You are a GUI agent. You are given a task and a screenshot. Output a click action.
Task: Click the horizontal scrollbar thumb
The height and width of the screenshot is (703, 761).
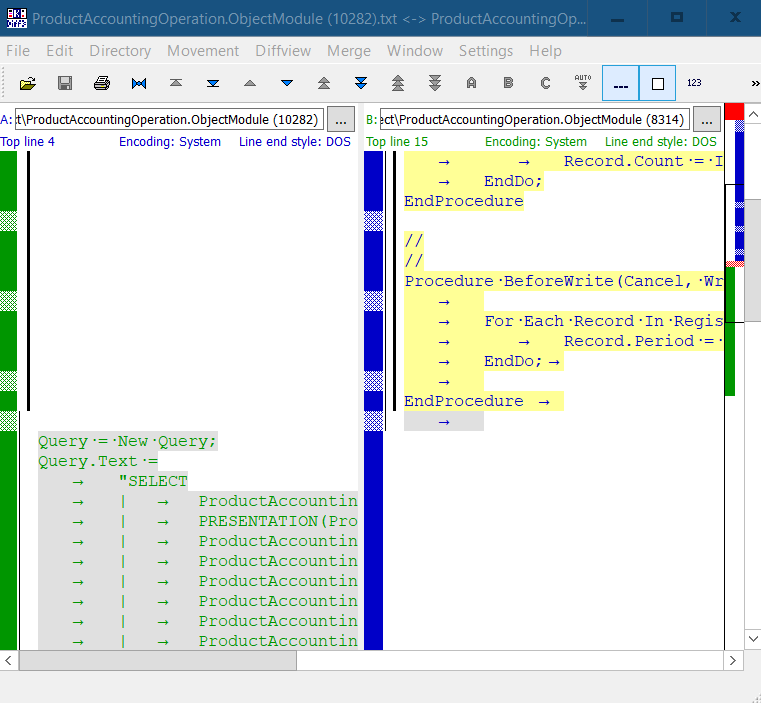158,661
